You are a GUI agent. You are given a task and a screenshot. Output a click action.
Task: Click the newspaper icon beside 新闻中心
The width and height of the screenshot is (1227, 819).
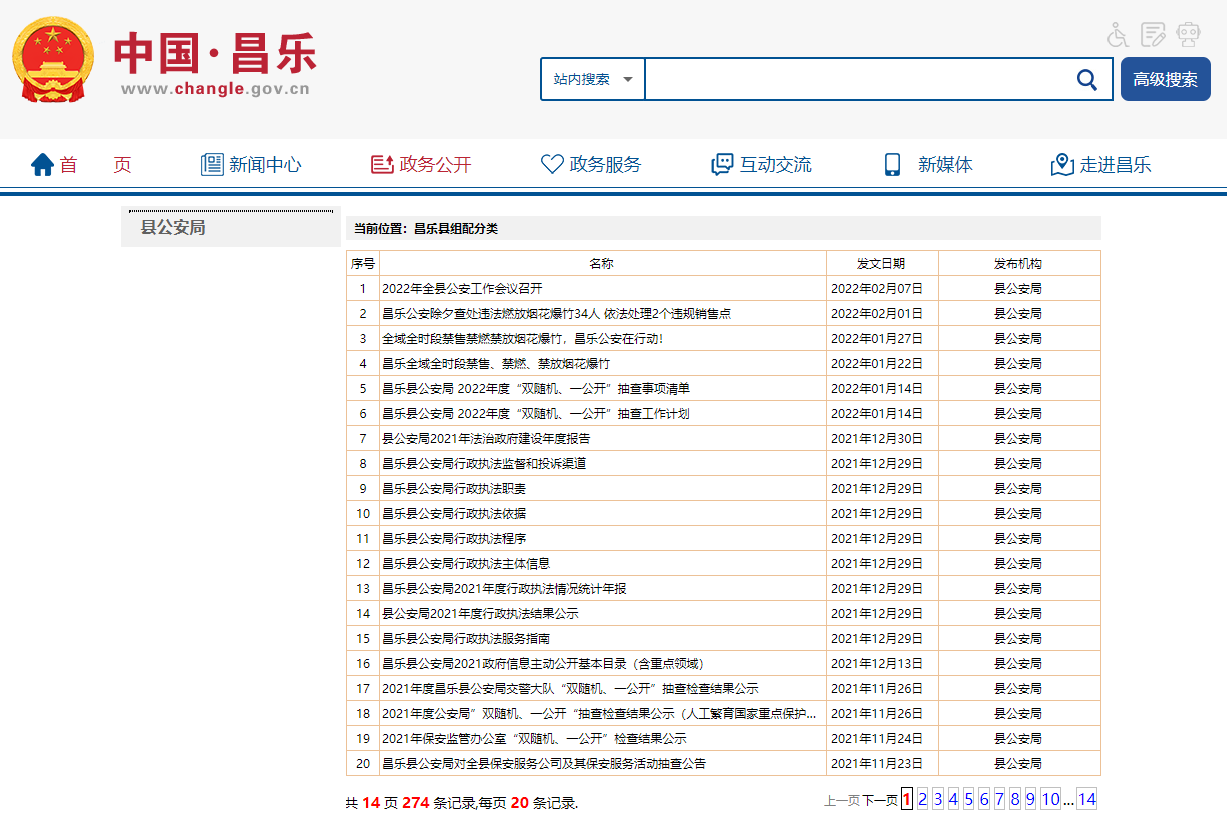pyautogui.click(x=212, y=165)
